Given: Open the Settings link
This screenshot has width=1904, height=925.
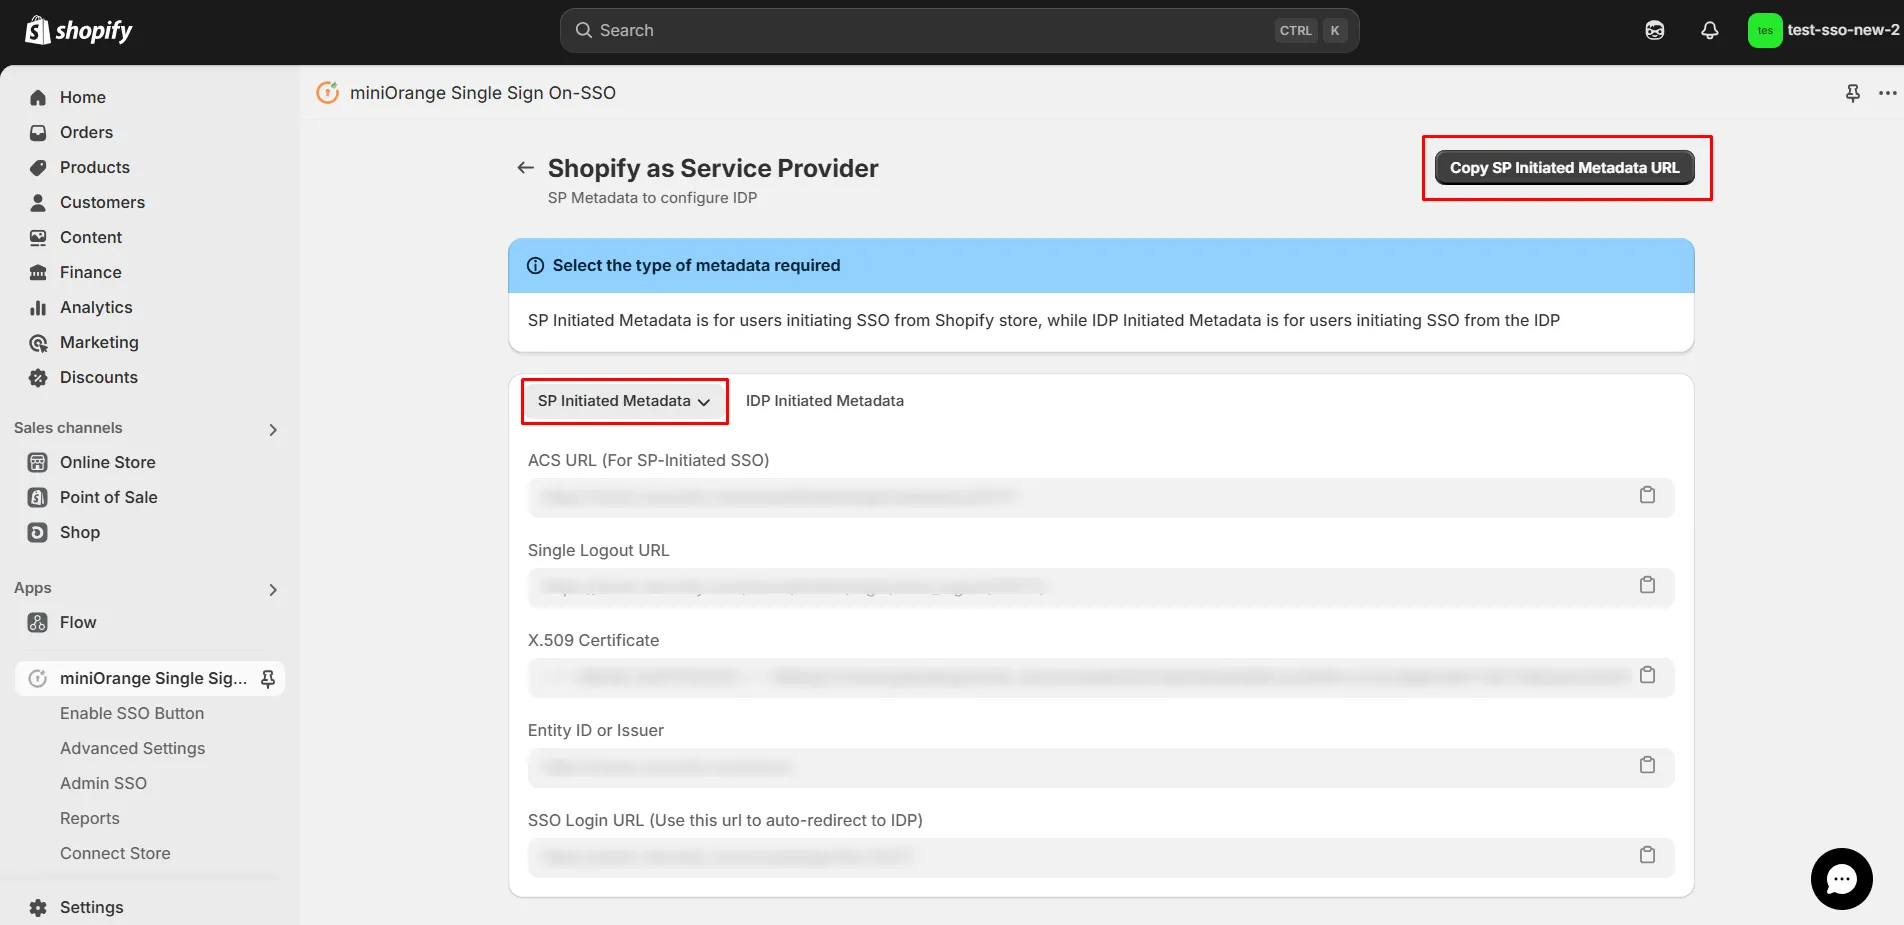Looking at the screenshot, I should [92, 907].
